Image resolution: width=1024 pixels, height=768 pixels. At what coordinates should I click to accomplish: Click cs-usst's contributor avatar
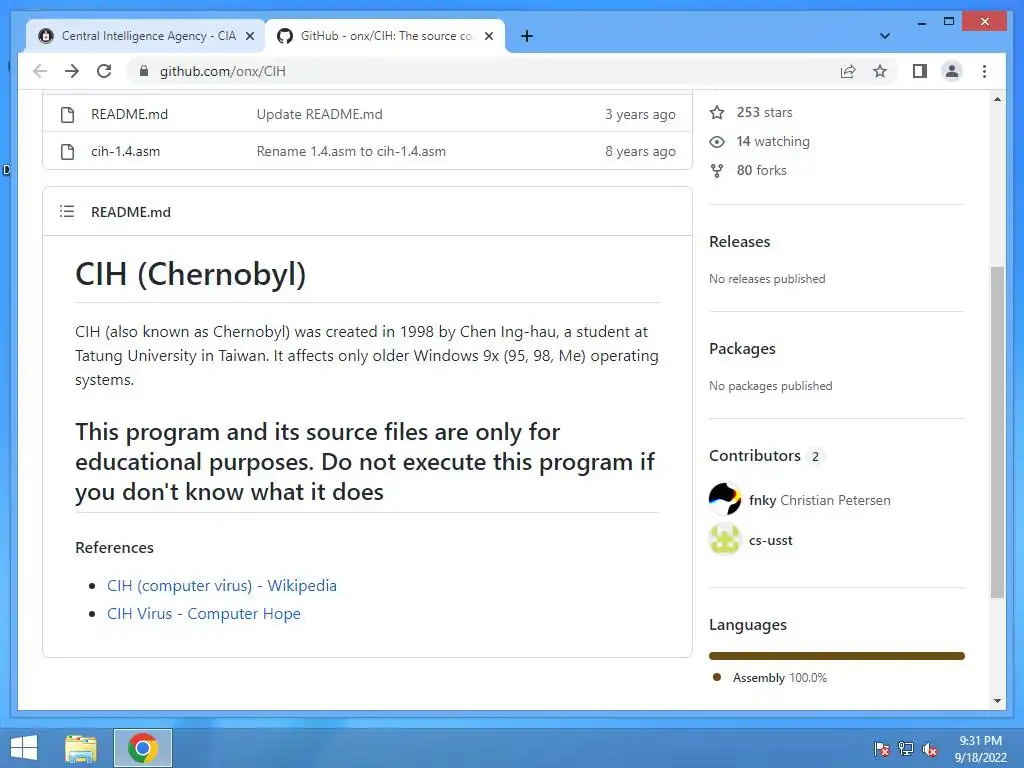coord(725,539)
